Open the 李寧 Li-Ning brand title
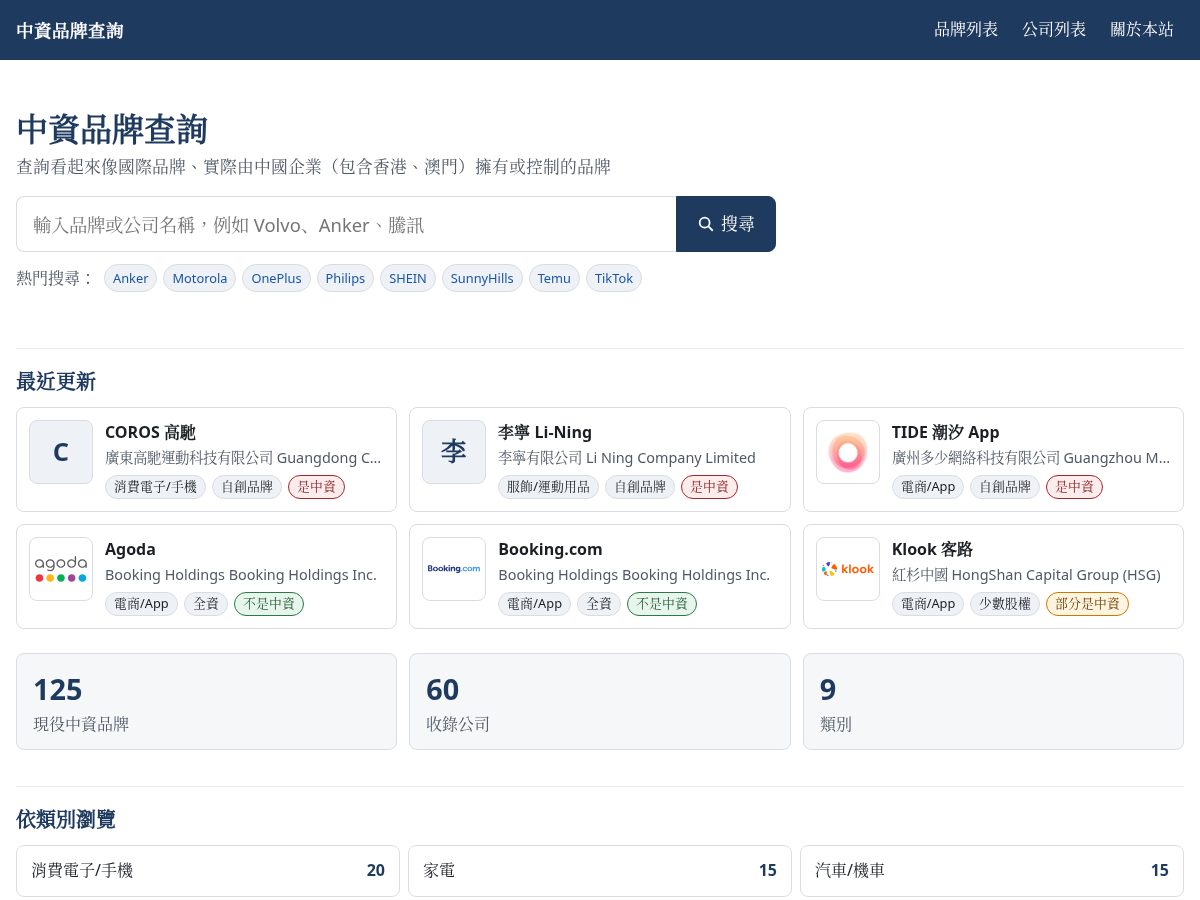Image resolution: width=1200 pixels, height=900 pixels. pos(545,432)
